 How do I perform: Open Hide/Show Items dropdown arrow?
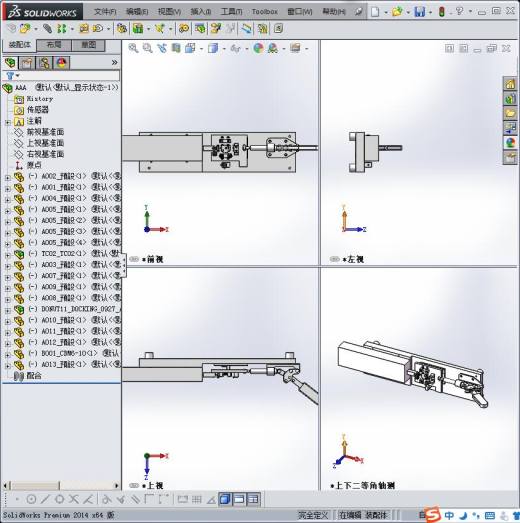coord(247,49)
